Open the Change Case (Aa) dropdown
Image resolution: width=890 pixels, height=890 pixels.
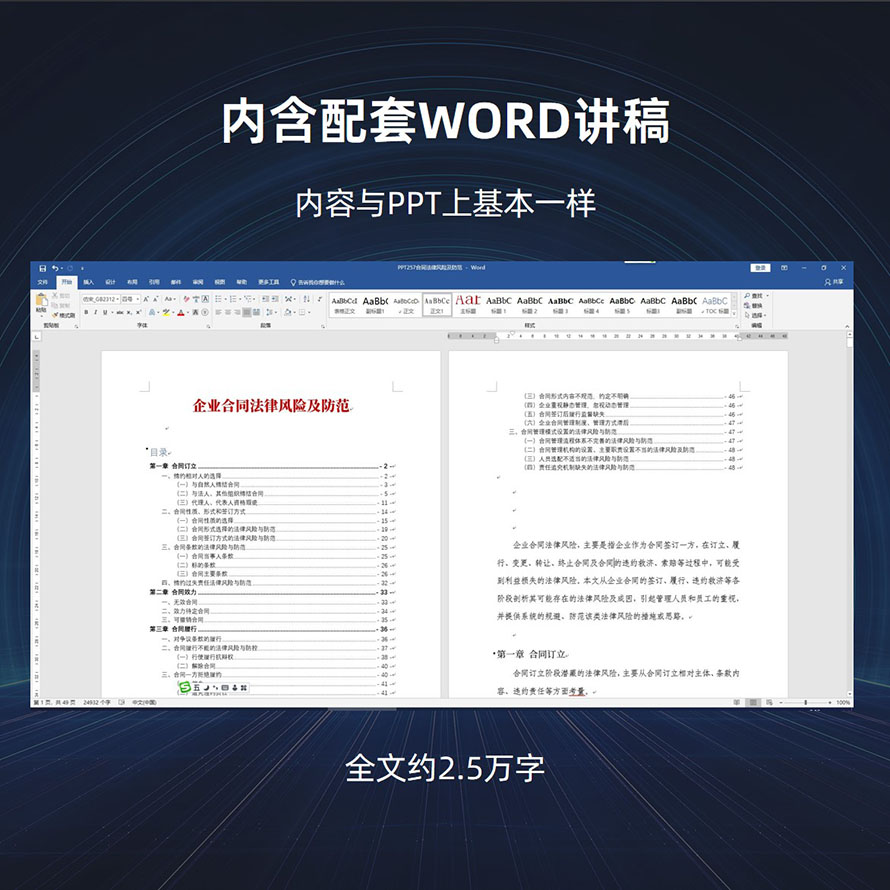coord(169,299)
